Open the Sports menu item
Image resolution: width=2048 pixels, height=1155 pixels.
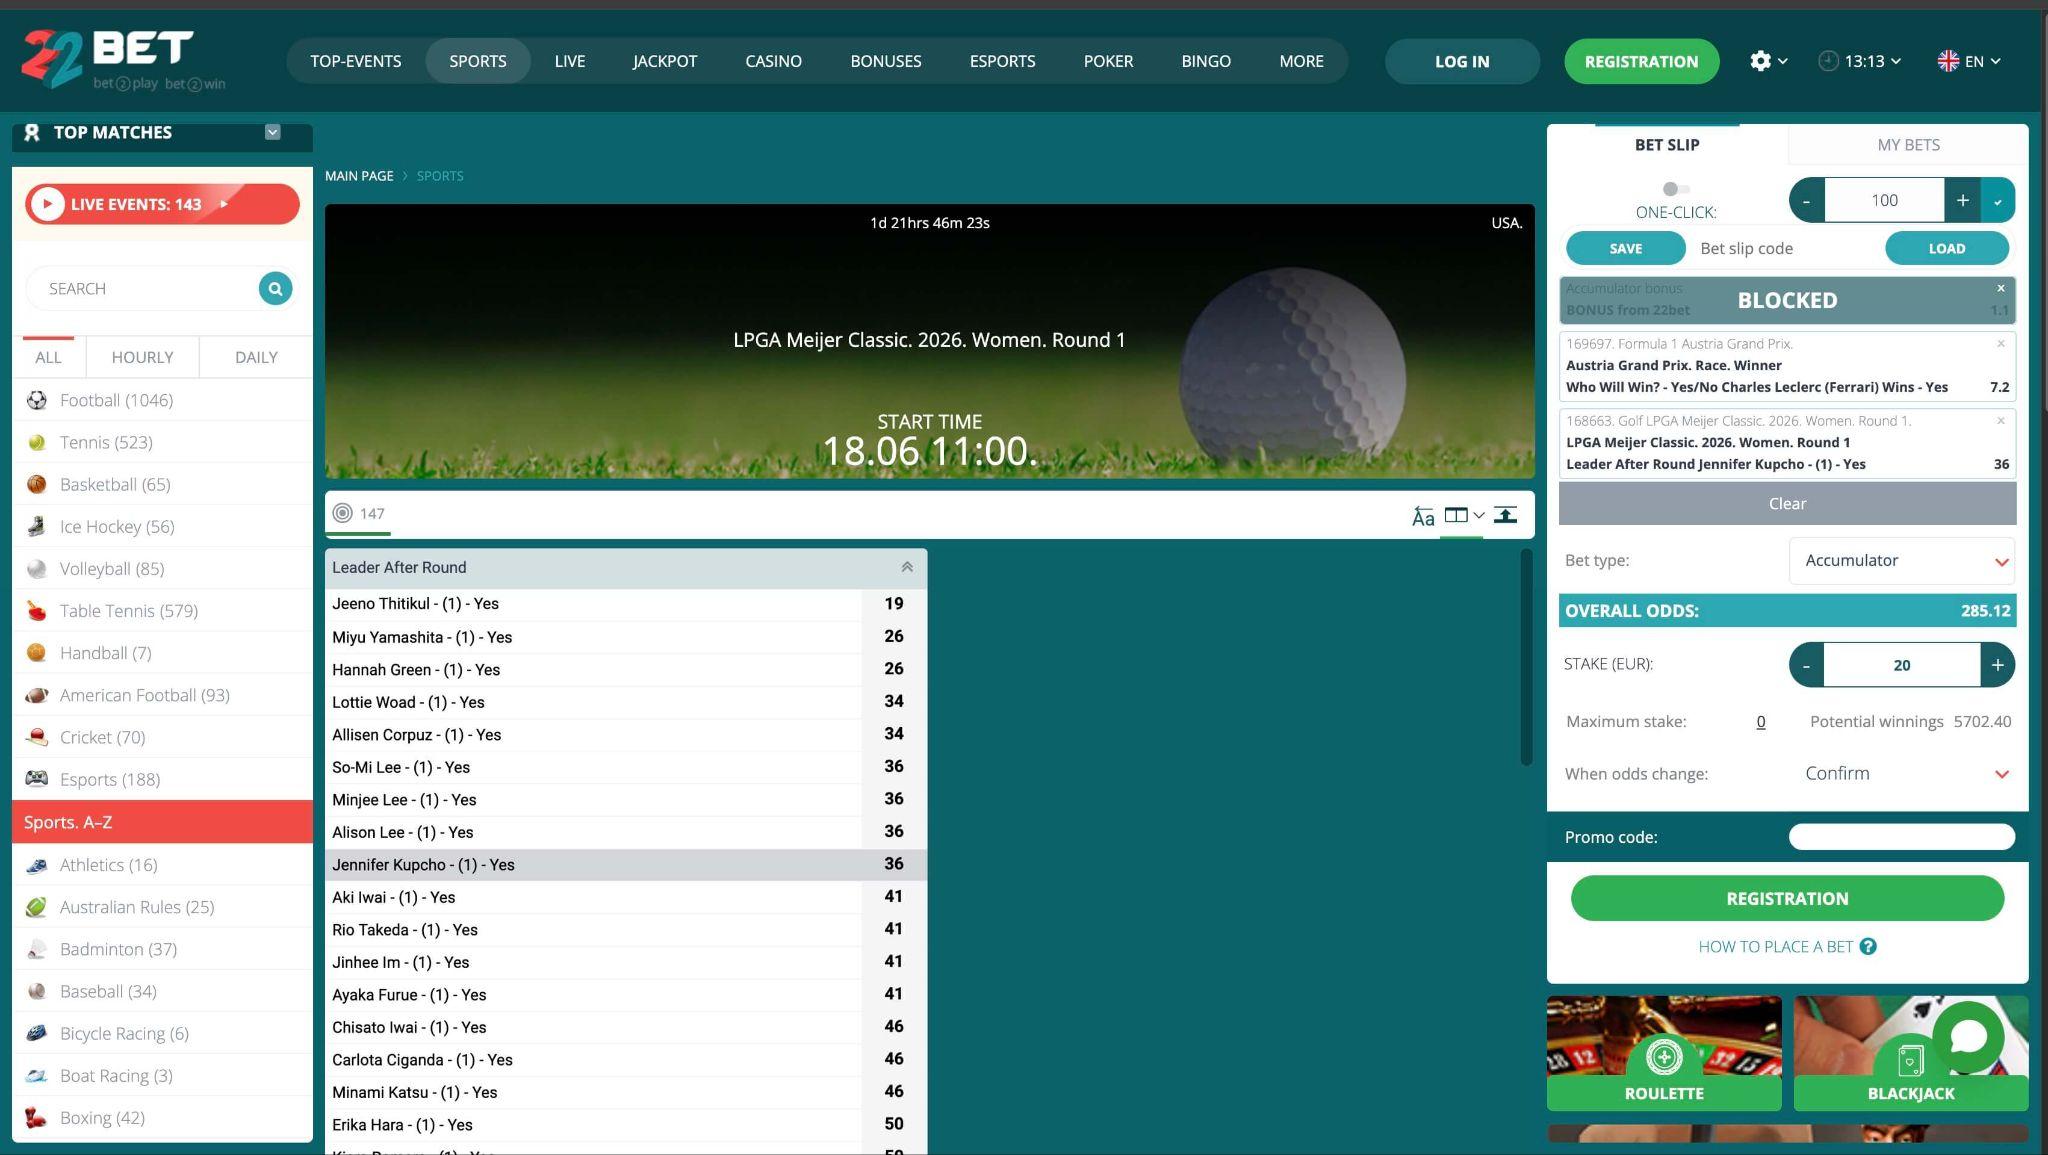tap(478, 61)
